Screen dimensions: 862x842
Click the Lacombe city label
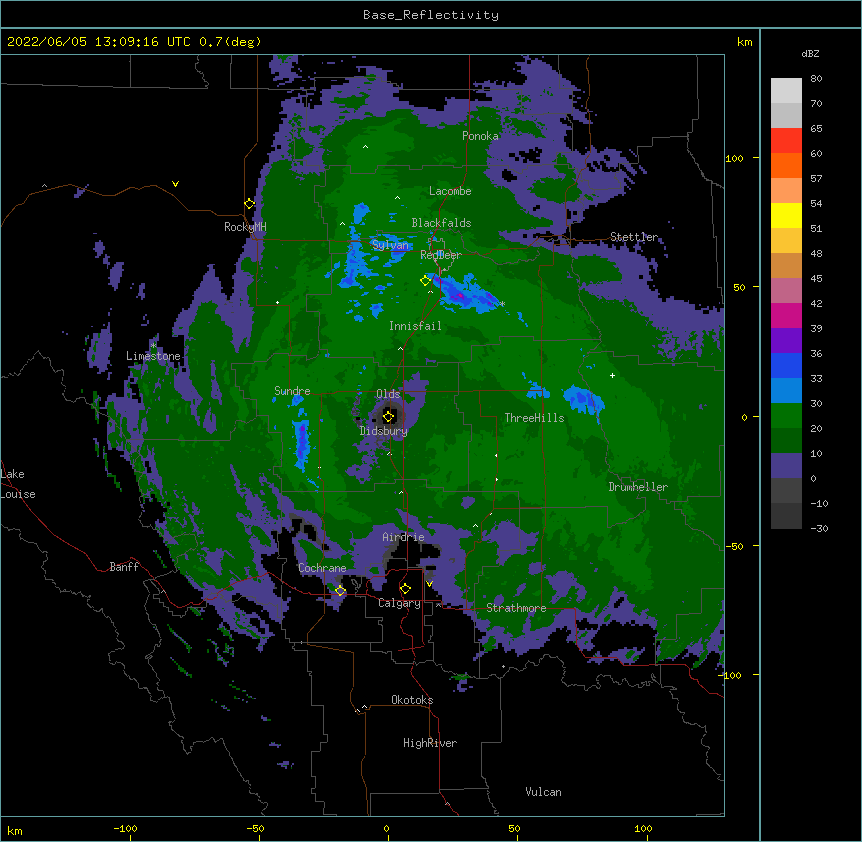tap(450, 191)
